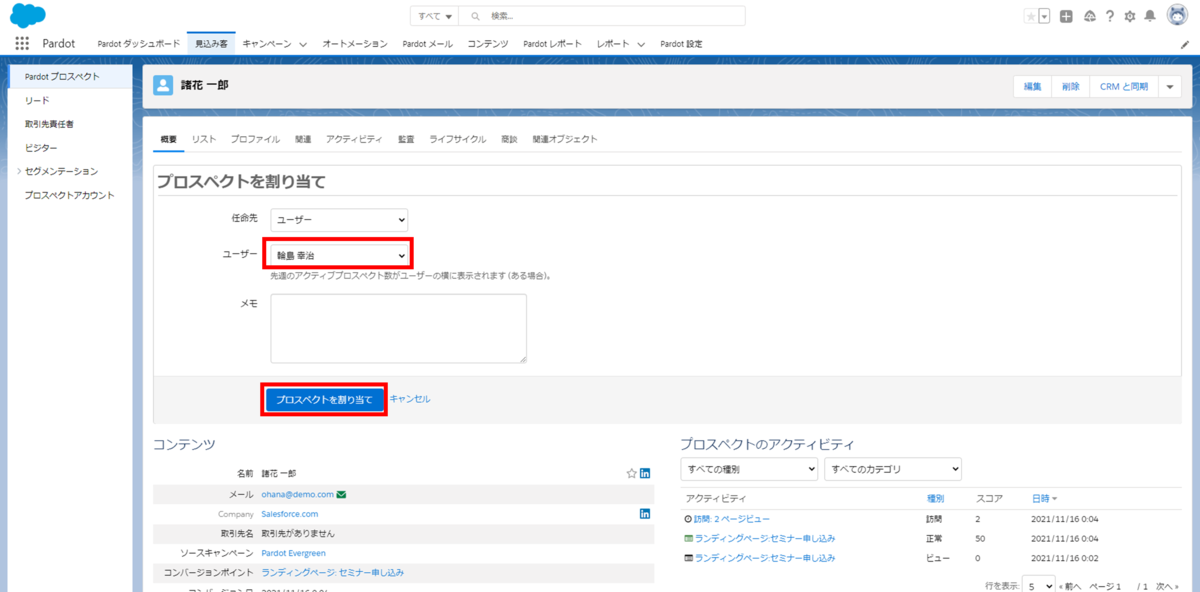The height and width of the screenshot is (592, 1200).
Task: Switch to the プロファイル sub-tab
Action: click(255, 139)
